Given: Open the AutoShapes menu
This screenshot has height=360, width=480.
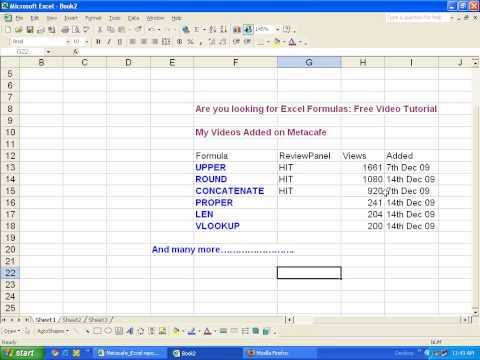Looking at the screenshot, I should click(x=53, y=331).
